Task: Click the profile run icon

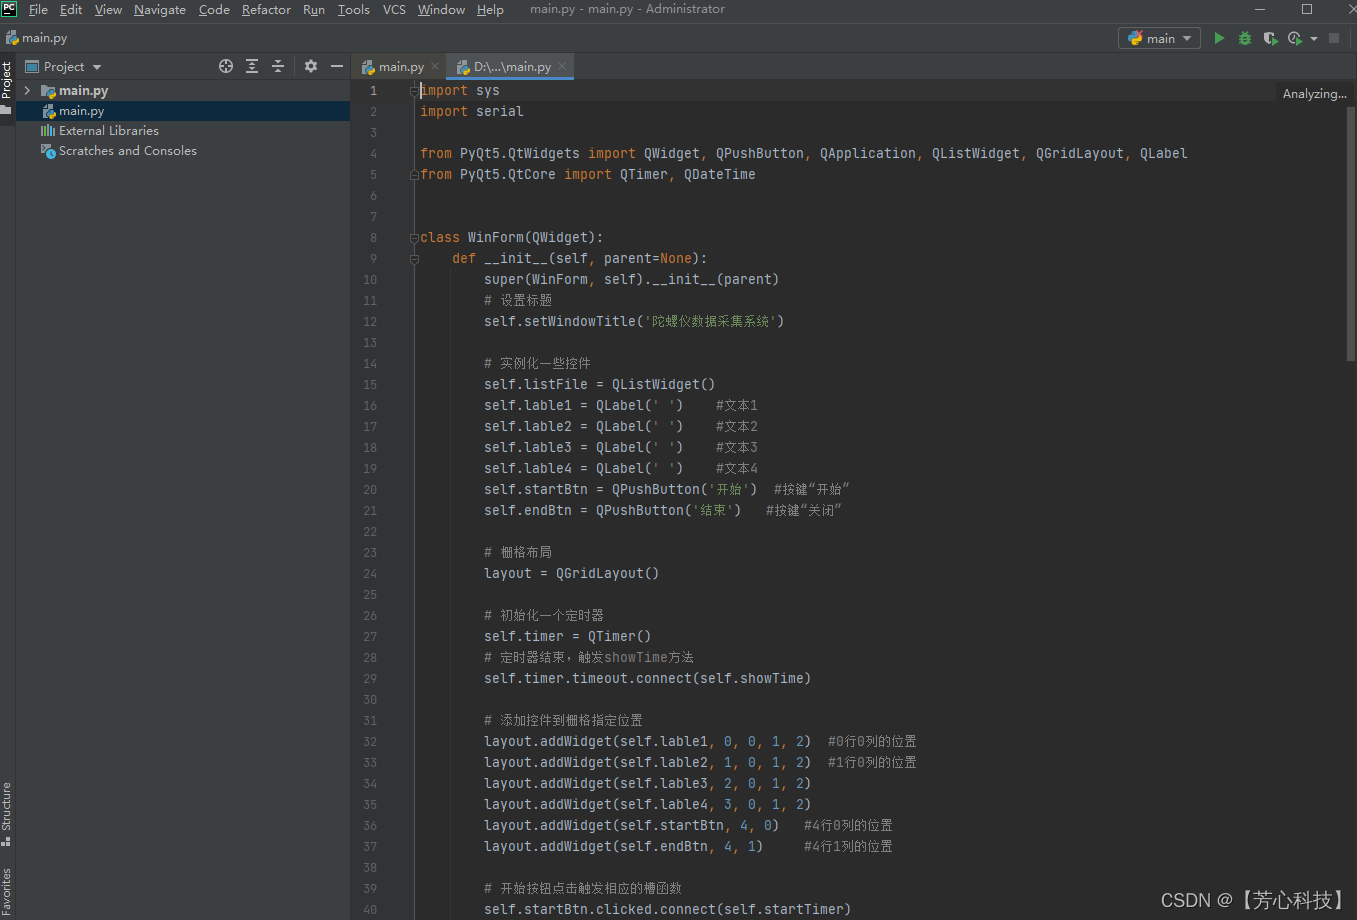Action: click(x=1295, y=38)
